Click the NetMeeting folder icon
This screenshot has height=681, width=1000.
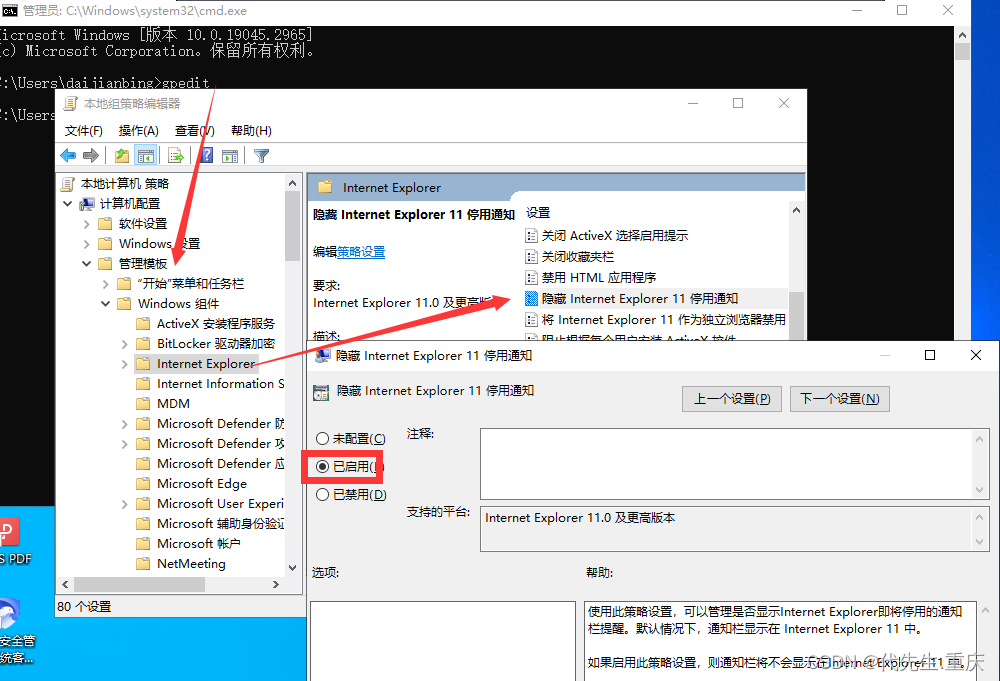pos(143,564)
